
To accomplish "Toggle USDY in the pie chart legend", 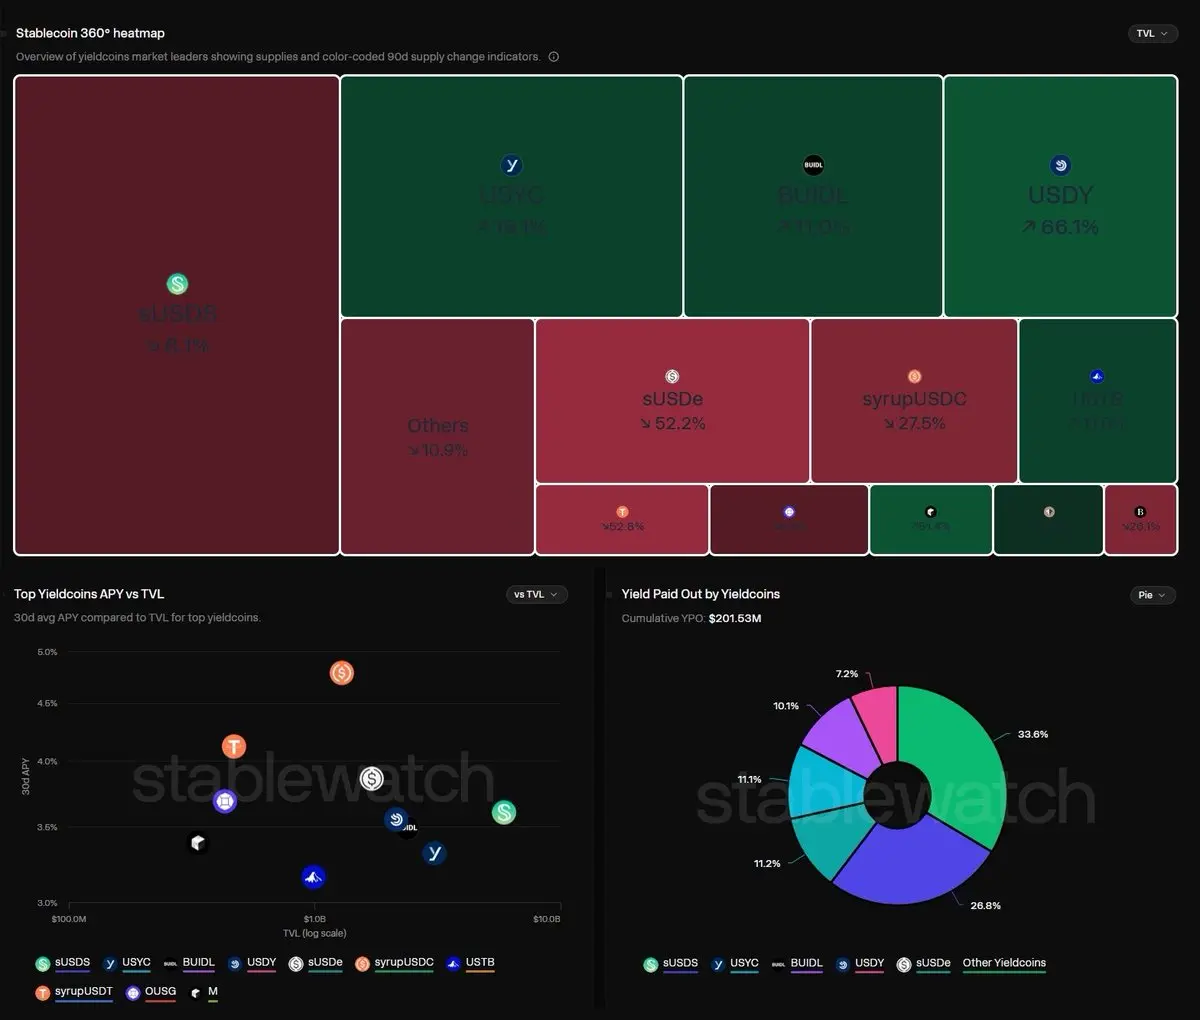I will tap(860, 965).
